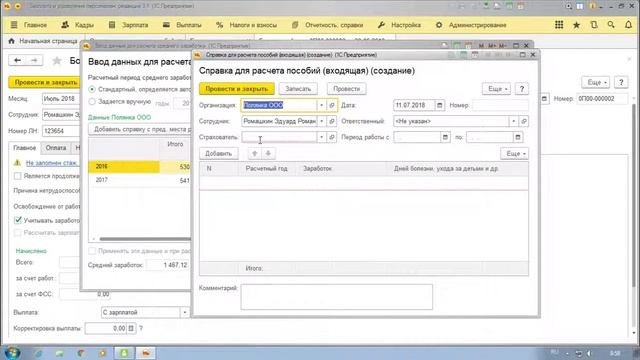The height and width of the screenshot is (360, 640).
Task: Go forward with right arrow in main form
Action: pos(34,60)
